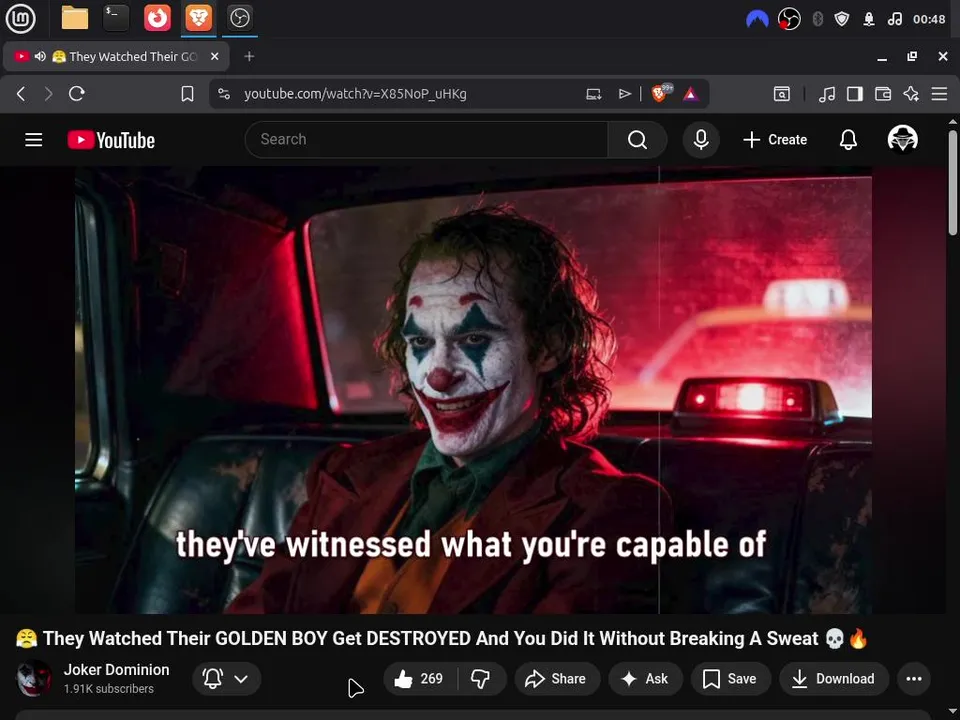960x720 pixels.
Task: Launch the file manager folder icon
Action: [x=75, y=18]
